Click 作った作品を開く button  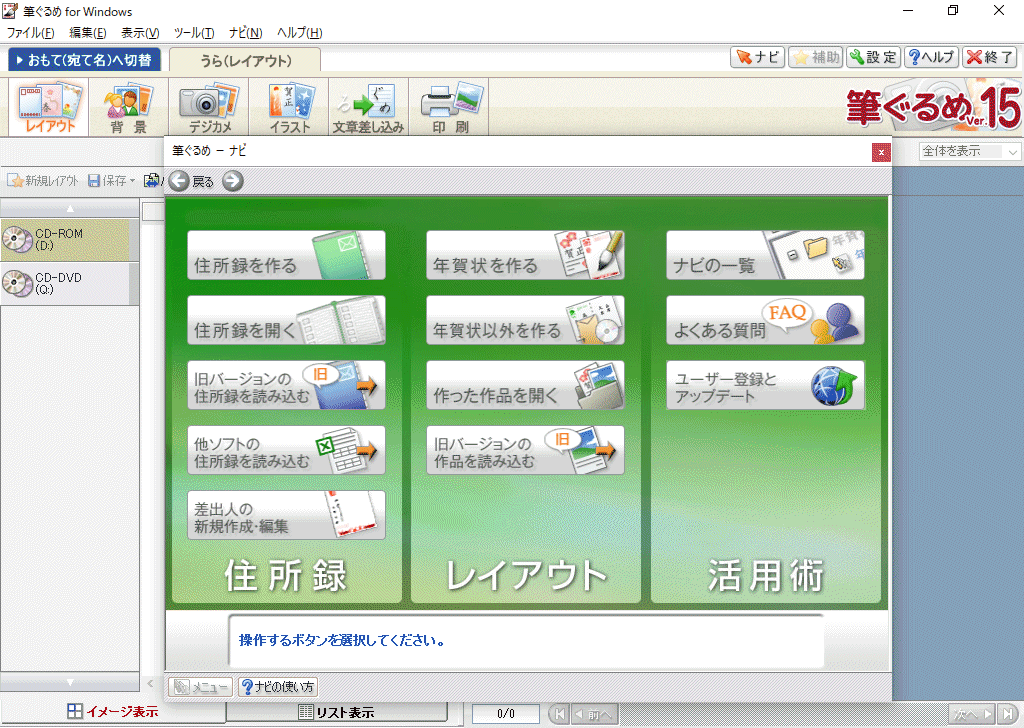[x=525, y=385]
